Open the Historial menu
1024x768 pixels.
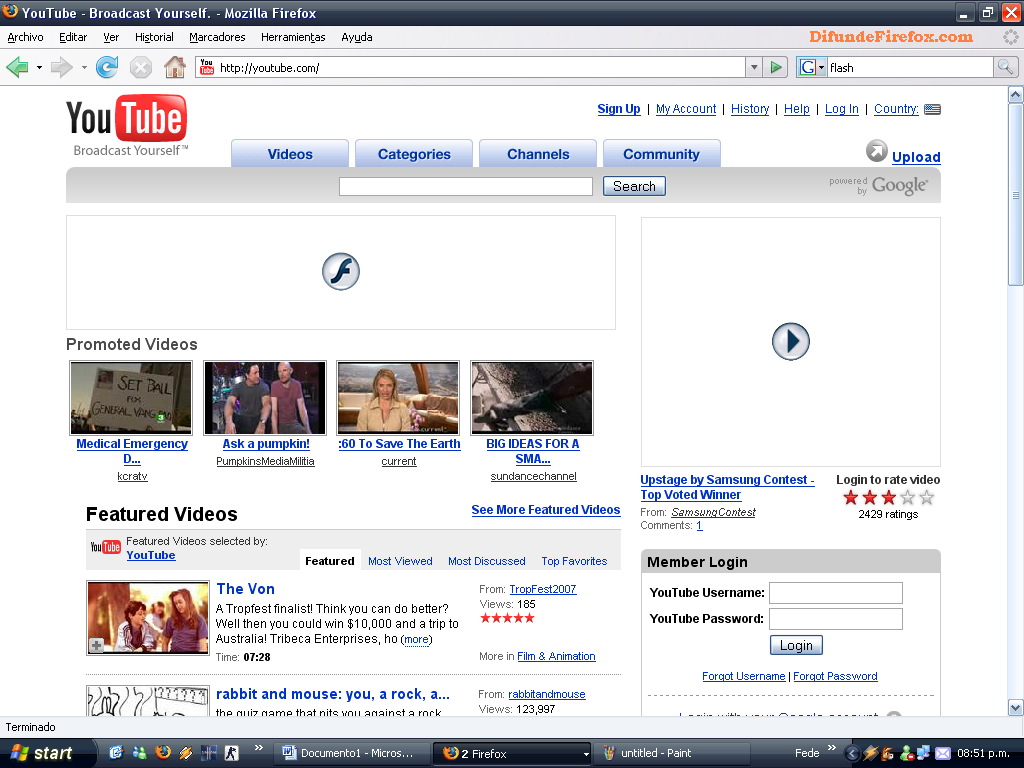154,37
